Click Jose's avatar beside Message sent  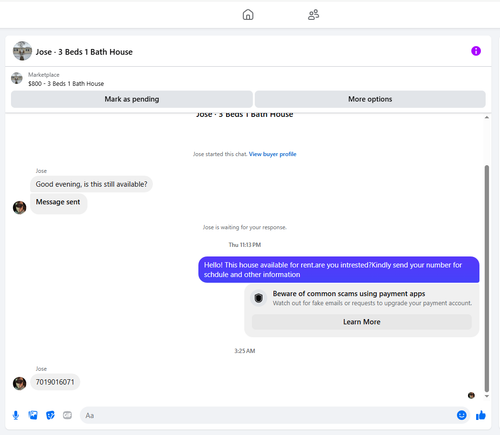pos(19,207)
